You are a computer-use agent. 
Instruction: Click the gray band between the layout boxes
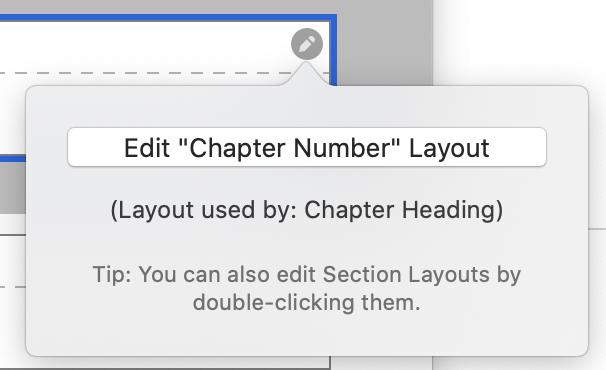12,188
